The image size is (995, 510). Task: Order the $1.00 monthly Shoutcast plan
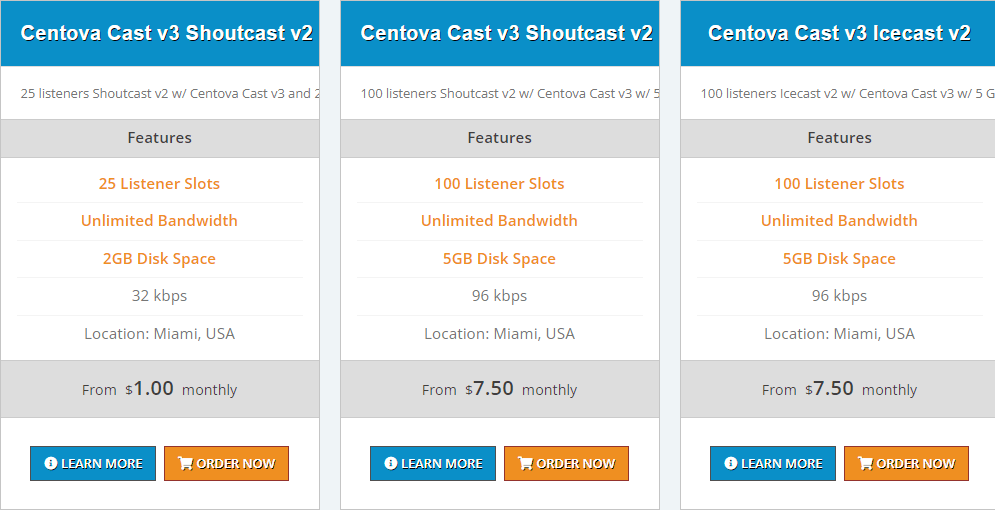[227, 464]
